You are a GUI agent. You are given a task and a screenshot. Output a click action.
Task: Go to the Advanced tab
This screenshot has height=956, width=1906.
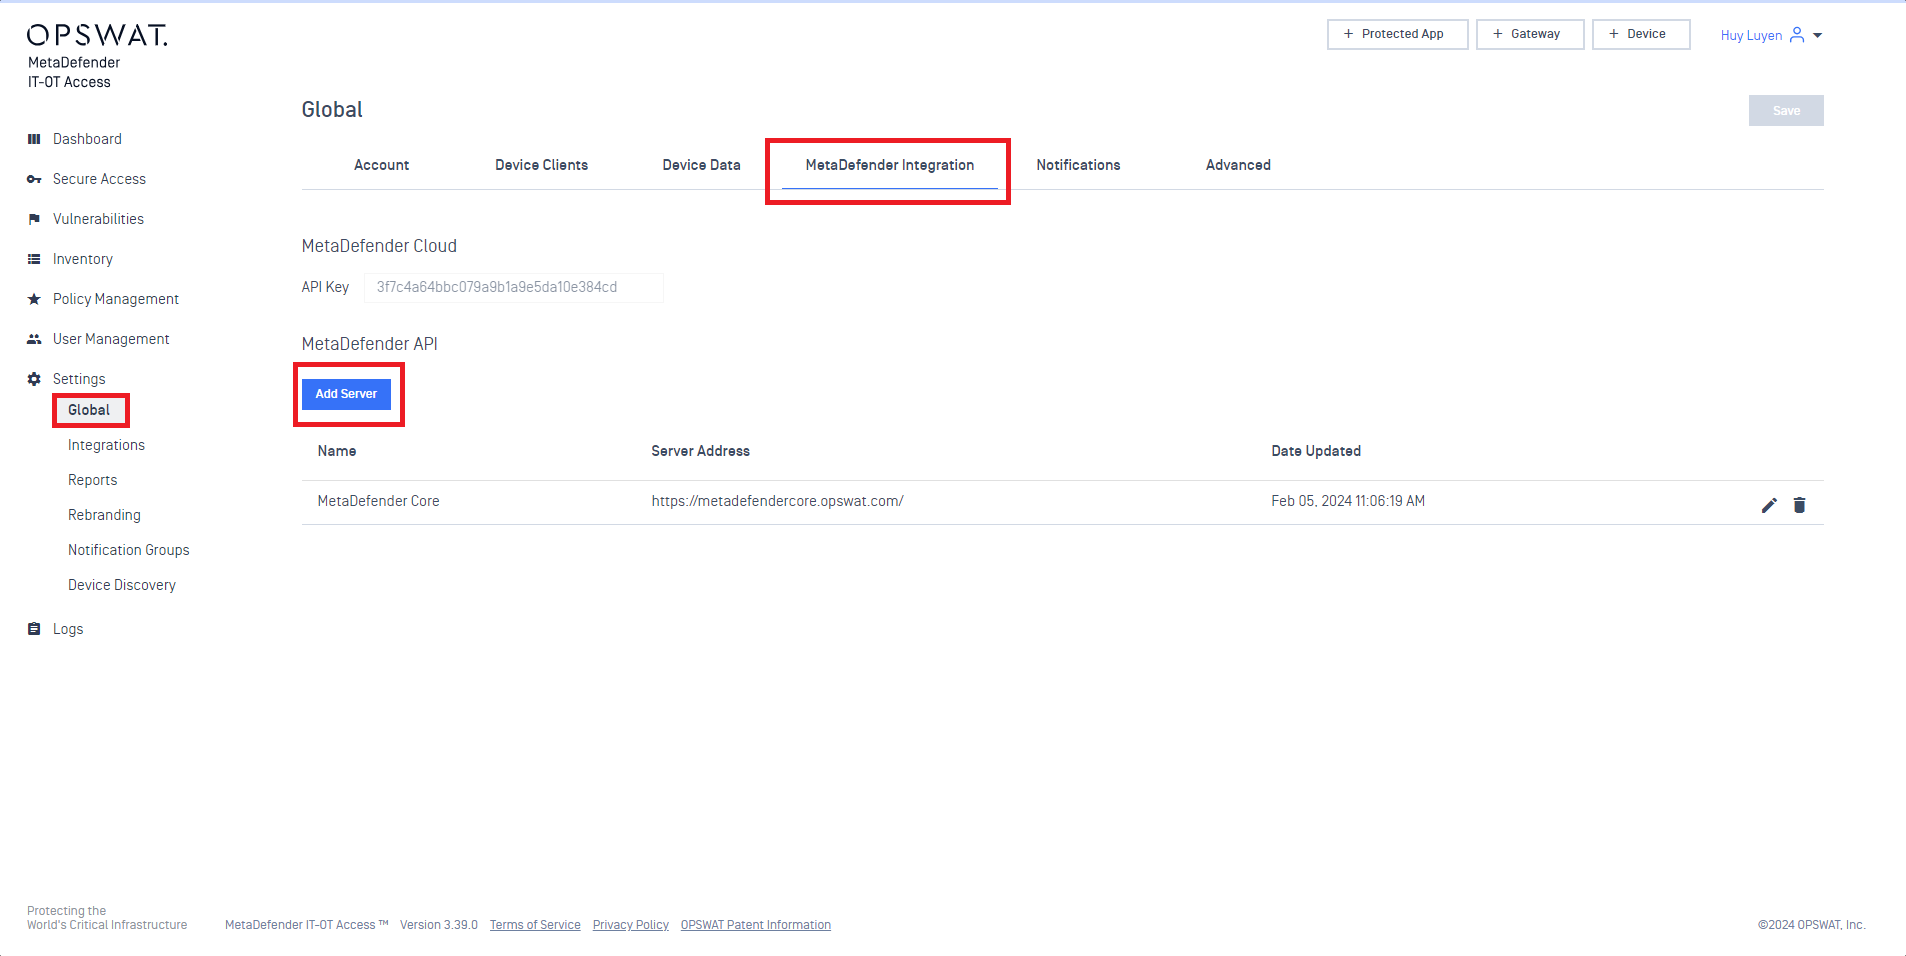click(x=1238, y=165)
